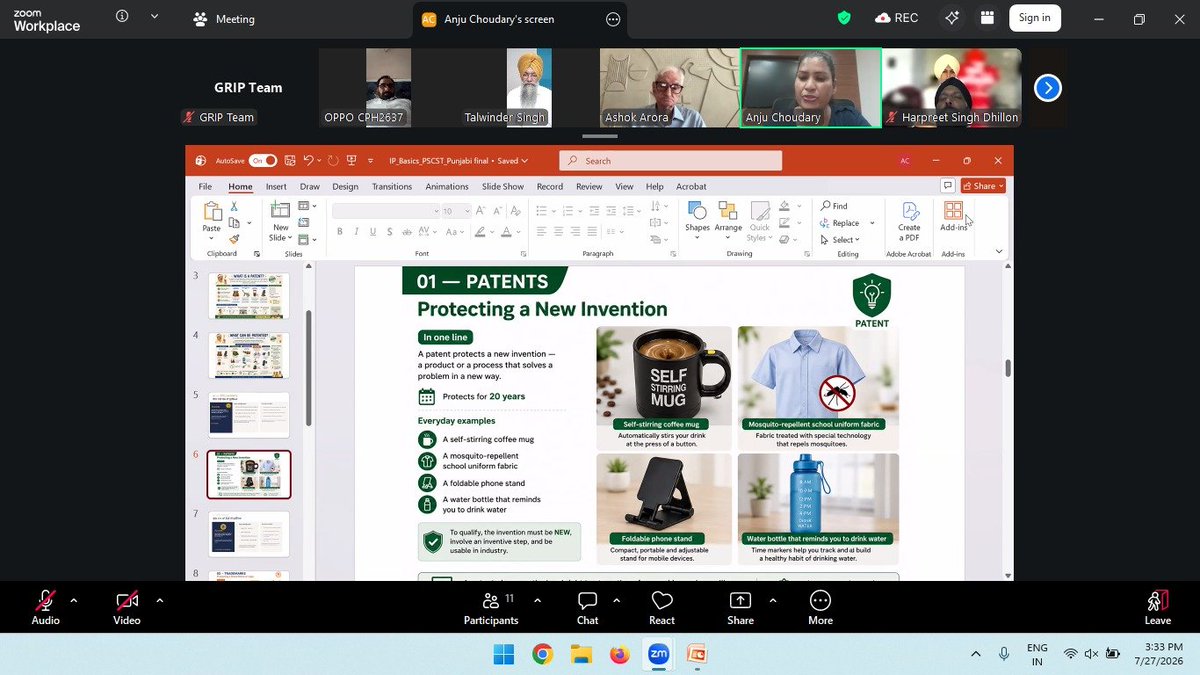The height and width of the screenshot is (675, 1200).
Task: Select slide 4 thumbnail
Action: click(x=248, y=355)
